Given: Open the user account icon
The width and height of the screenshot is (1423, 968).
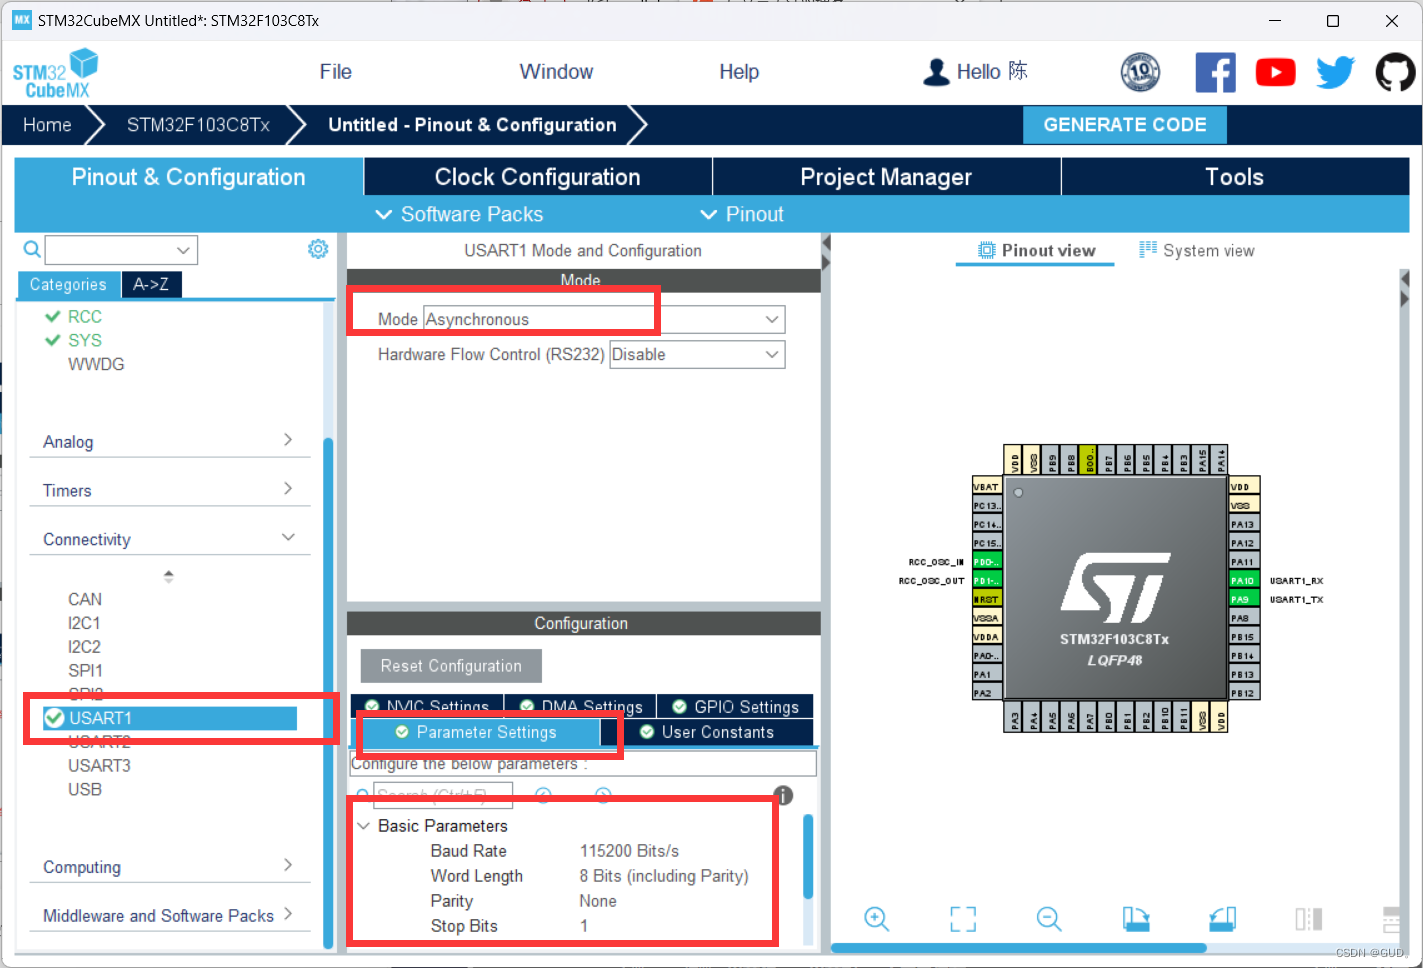Looking at the screenshot, I should click(x=936, y=72).
